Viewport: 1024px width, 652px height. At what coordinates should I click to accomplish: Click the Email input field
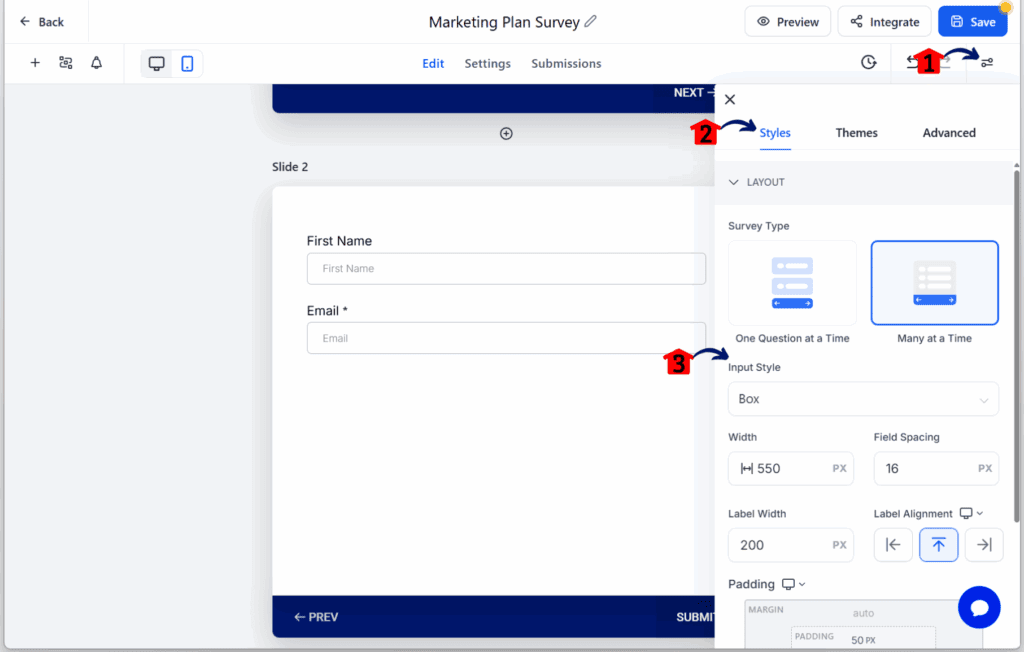[506, 338]
